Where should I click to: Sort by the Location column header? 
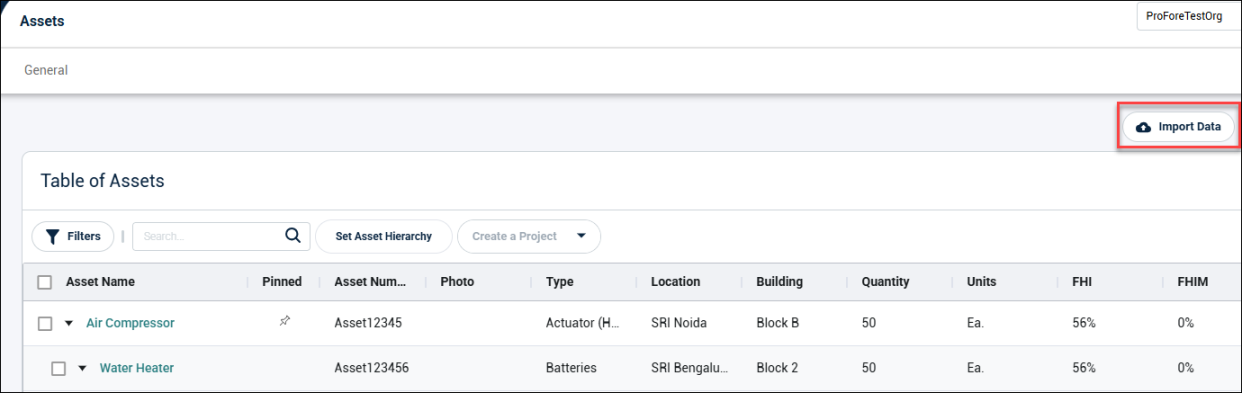(676, 282)
